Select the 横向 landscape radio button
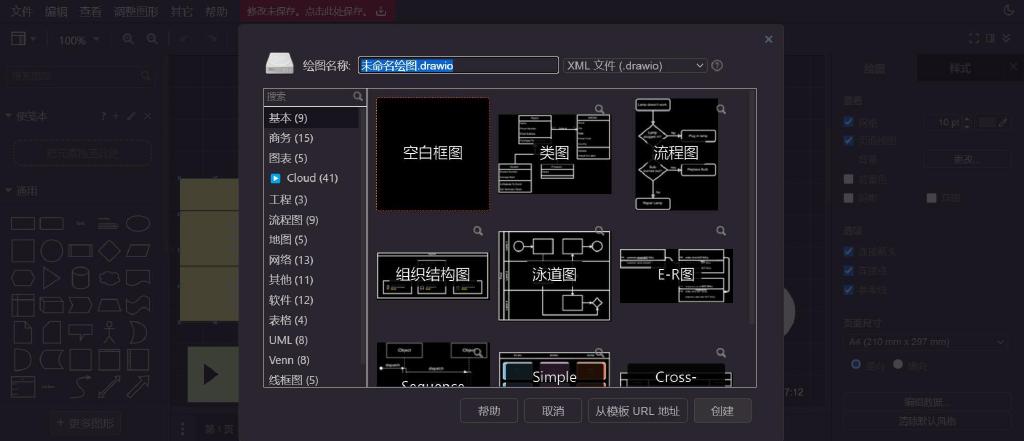Screen dimensions: 1024x441 898,365
